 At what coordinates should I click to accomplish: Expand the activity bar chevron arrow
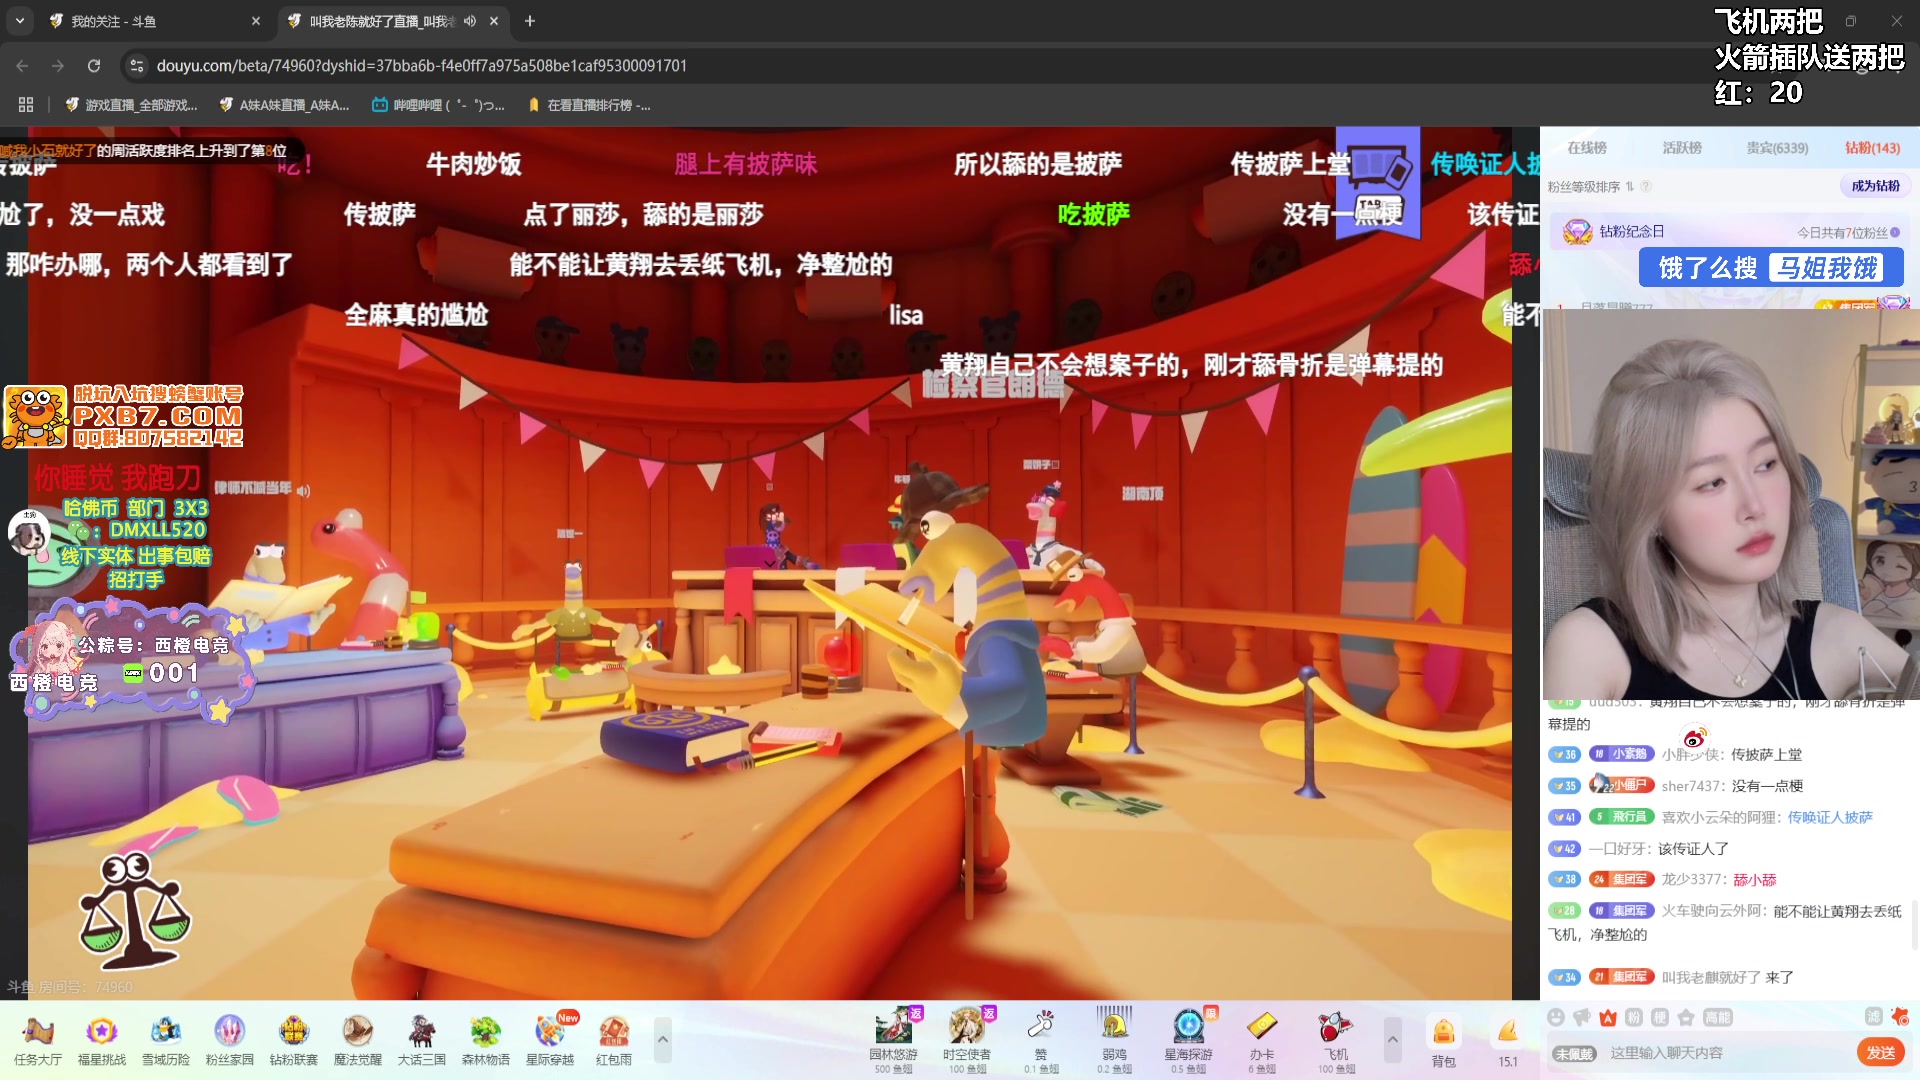pos(662,1040)
